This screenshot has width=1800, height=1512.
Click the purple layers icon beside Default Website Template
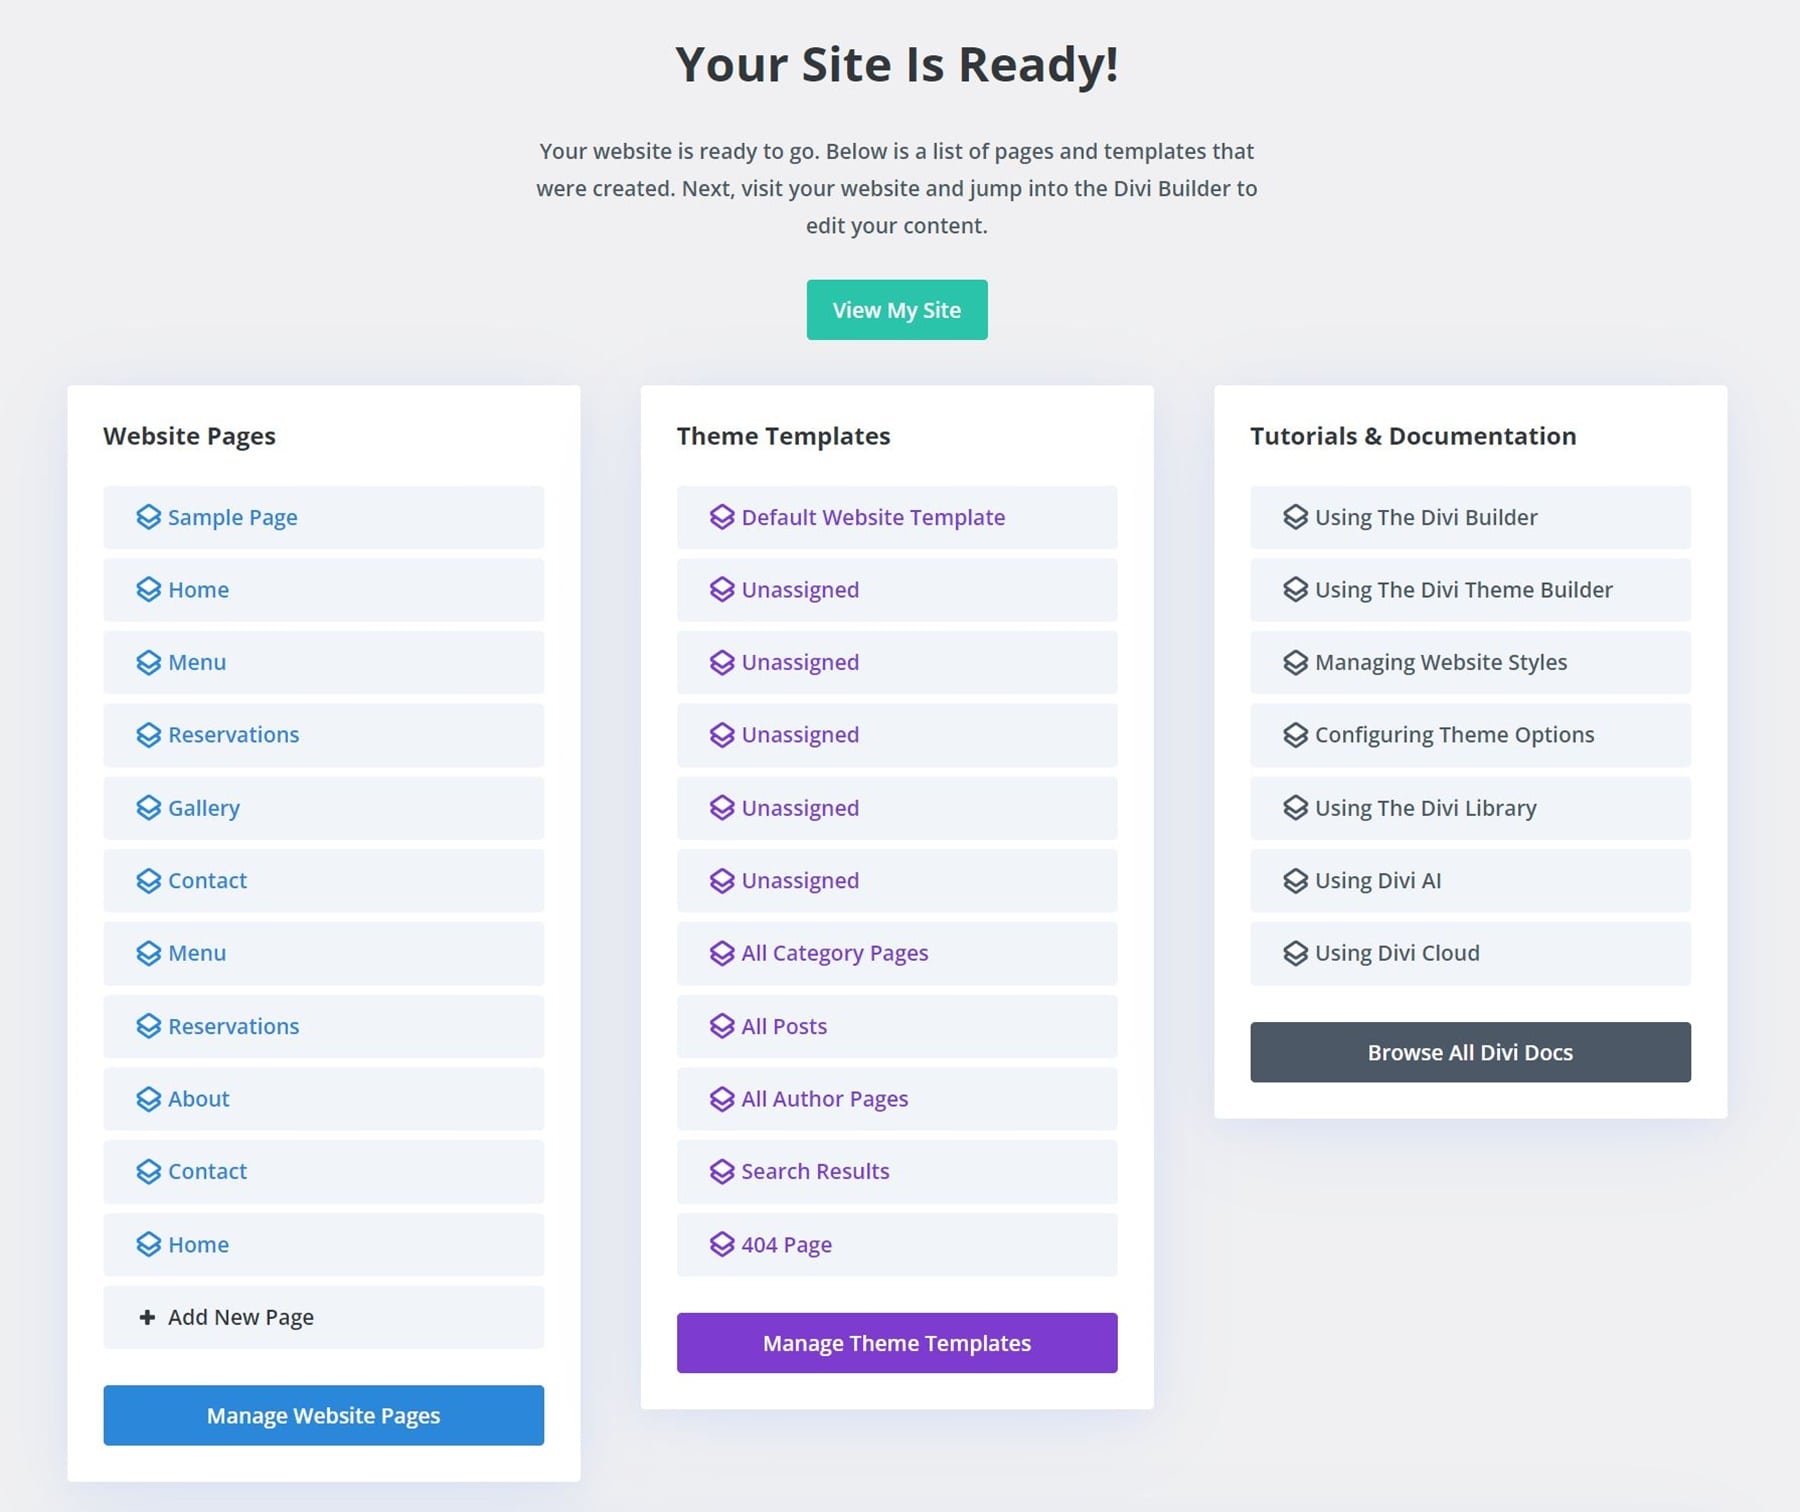[x=722, y=517]
